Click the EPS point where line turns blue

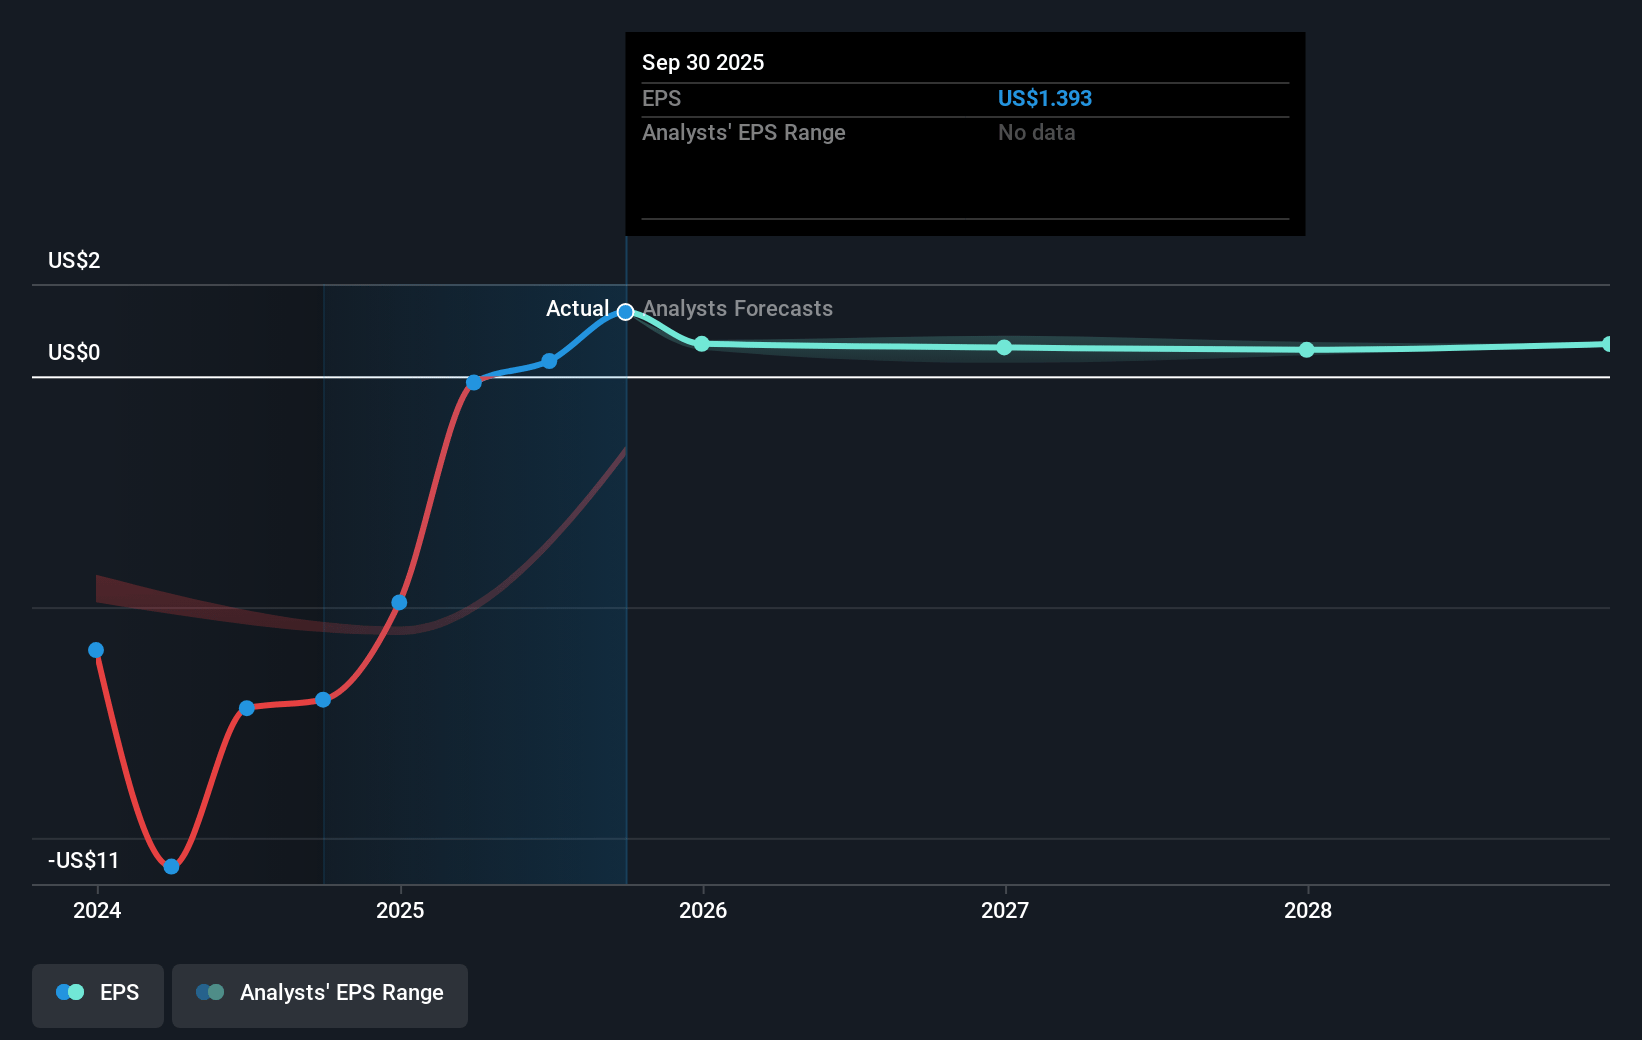point(474,383)
